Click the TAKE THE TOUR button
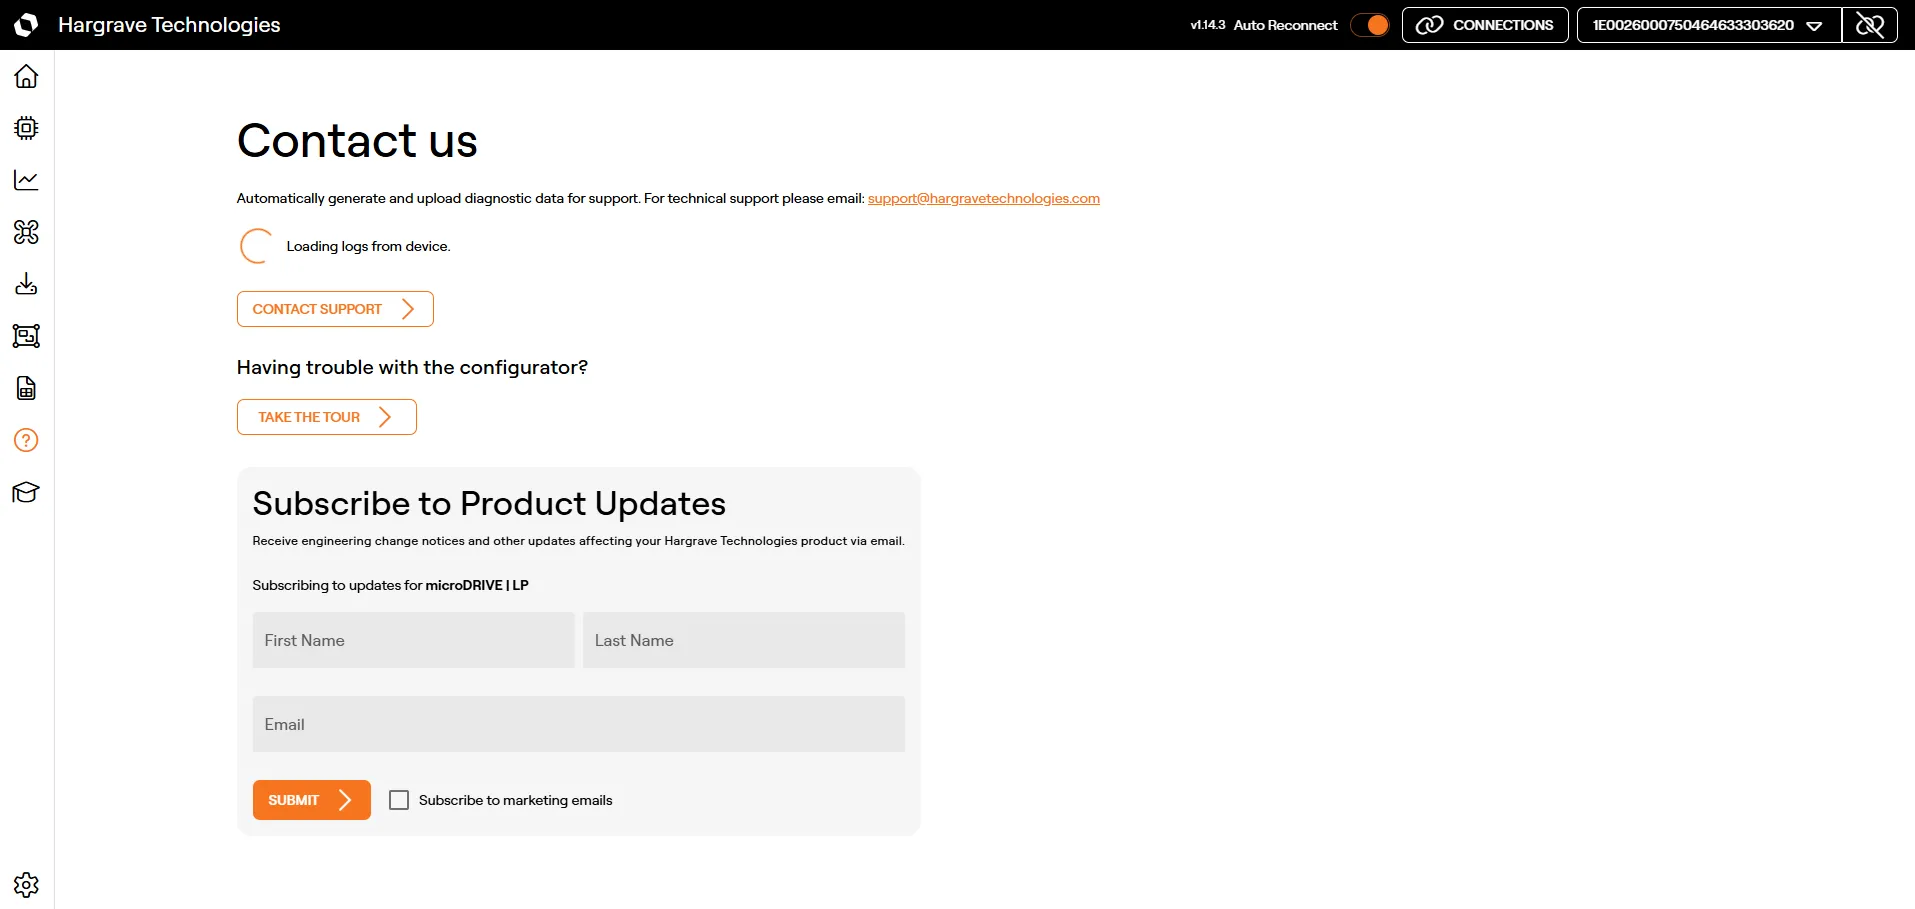This screenshot has height=909, width=1915. [327, 417]
